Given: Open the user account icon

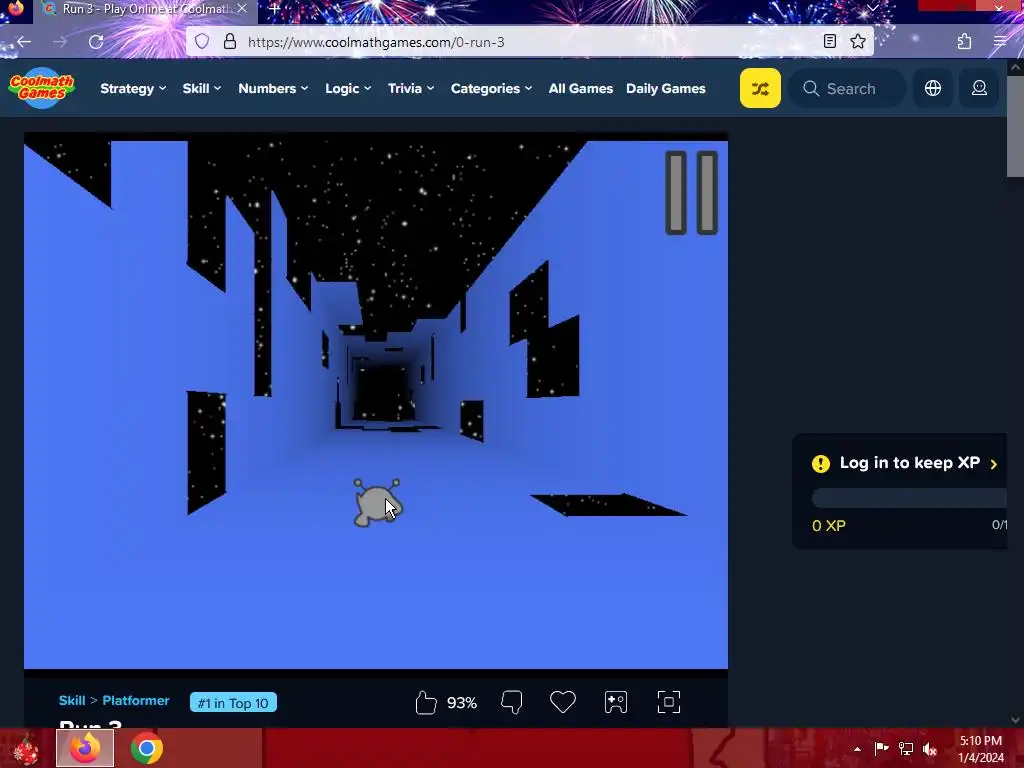Looking at the screenshot, I should coord(979,88).
